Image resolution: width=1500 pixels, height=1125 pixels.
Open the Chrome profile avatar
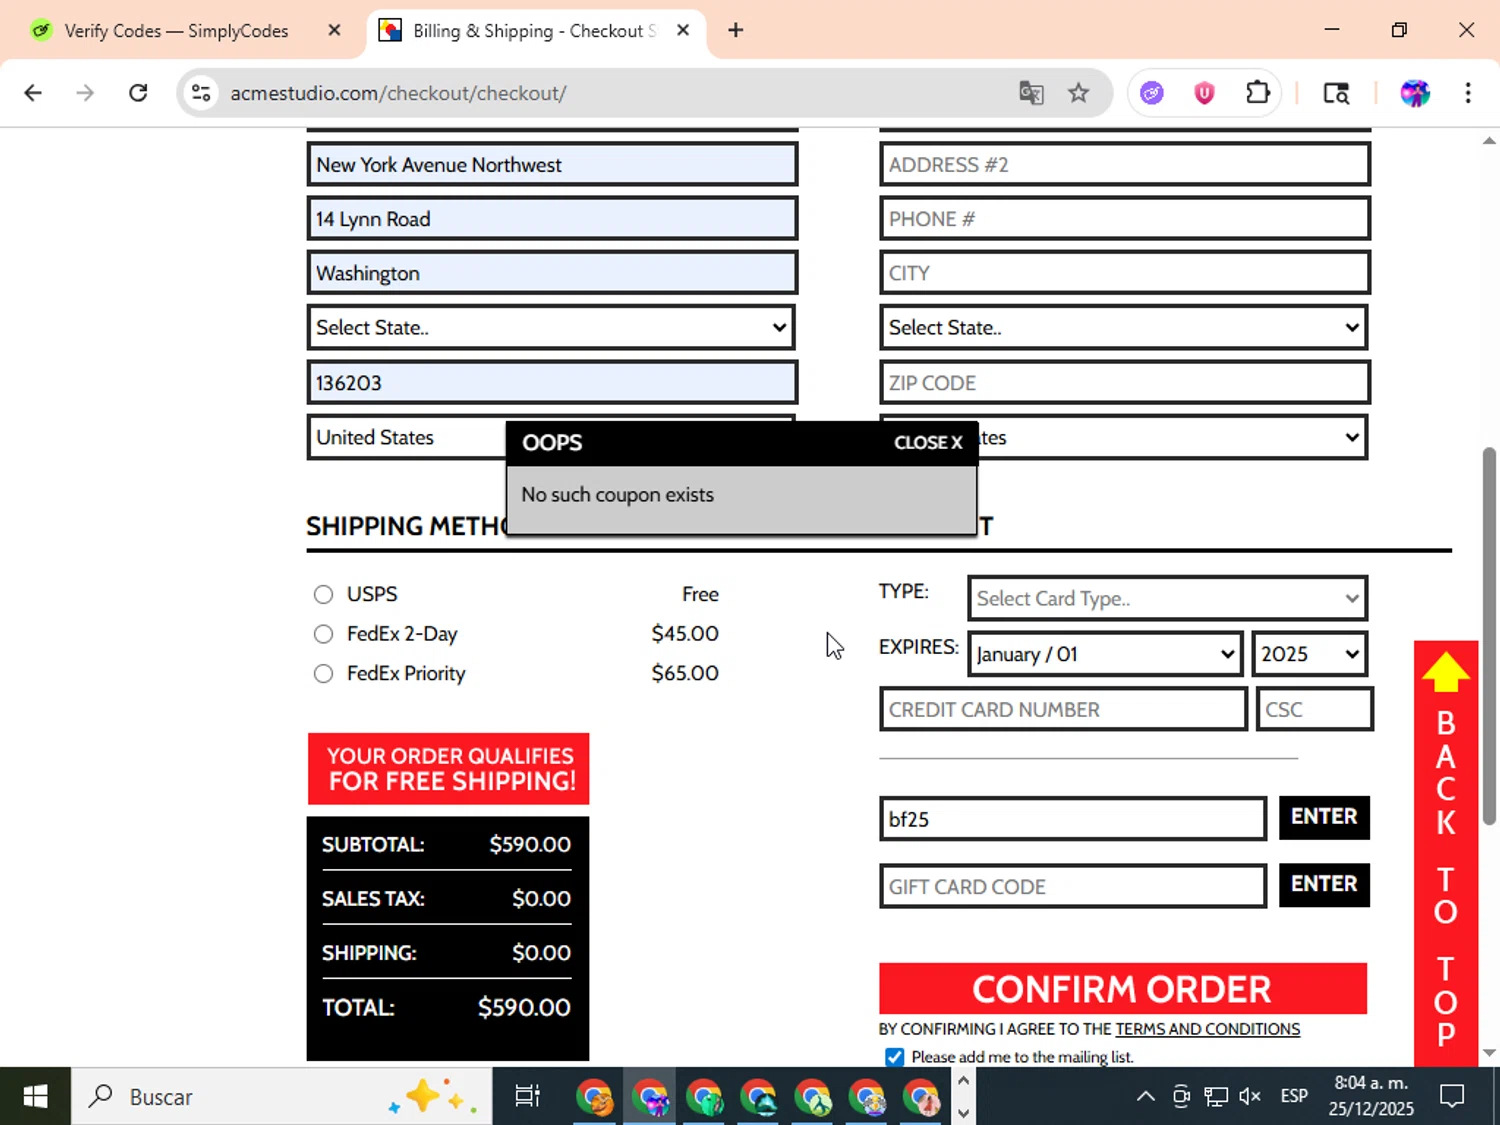1415,93
